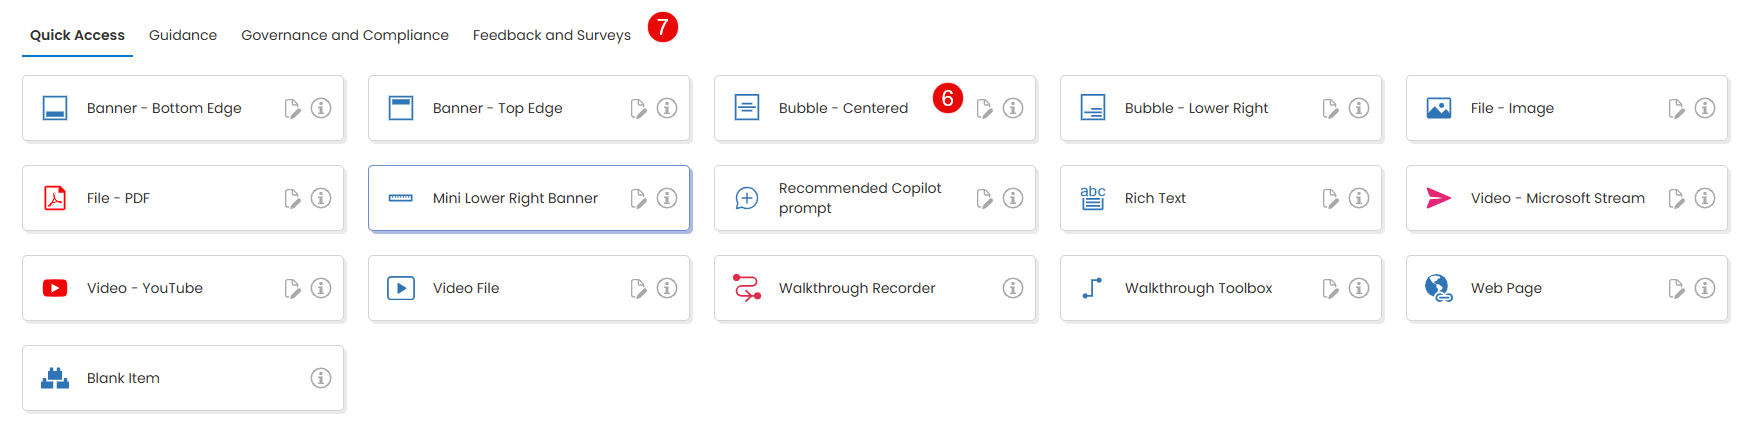Click the info icon for Banner - Bottom Edge

(x=321, y=108)
